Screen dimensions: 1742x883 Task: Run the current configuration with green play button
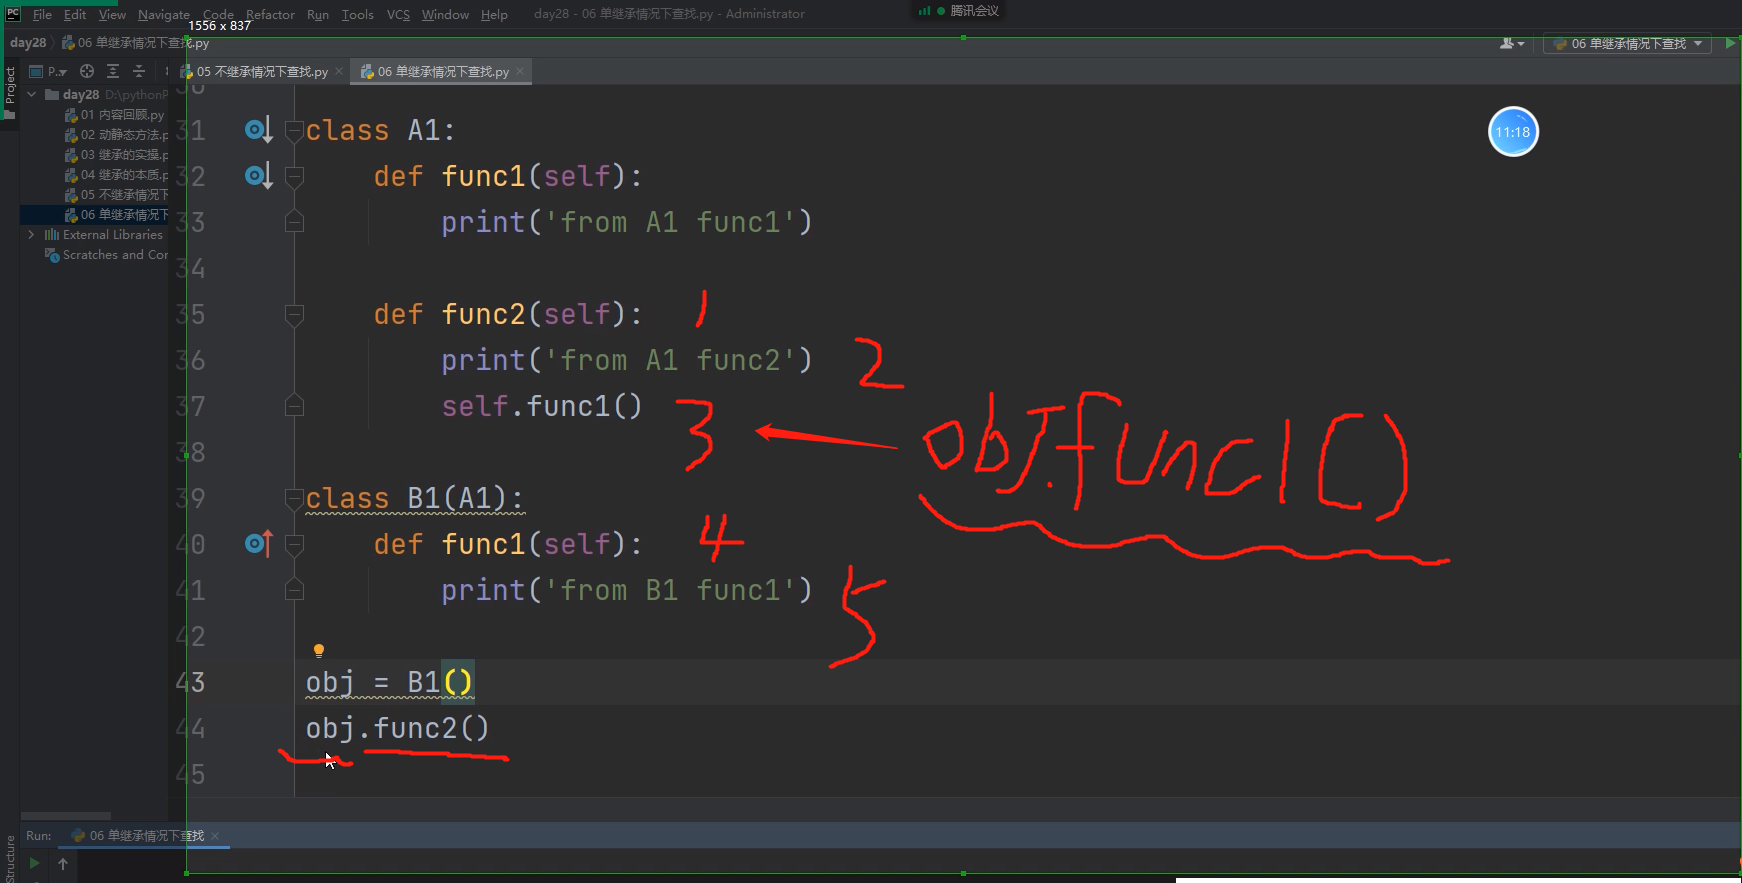(1730, 43)
